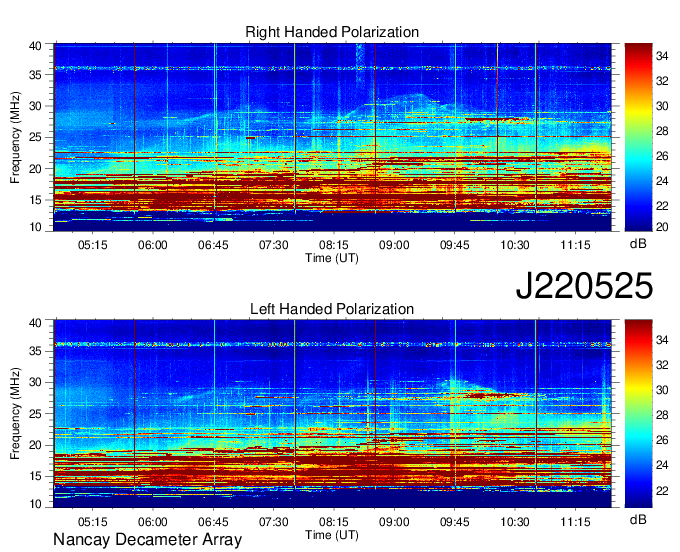The height and width of the screenshot is (552, 680).
Task: Click the 40 MHz tick on Left Handed frequency axis
Action: click(x=35, y=323)
